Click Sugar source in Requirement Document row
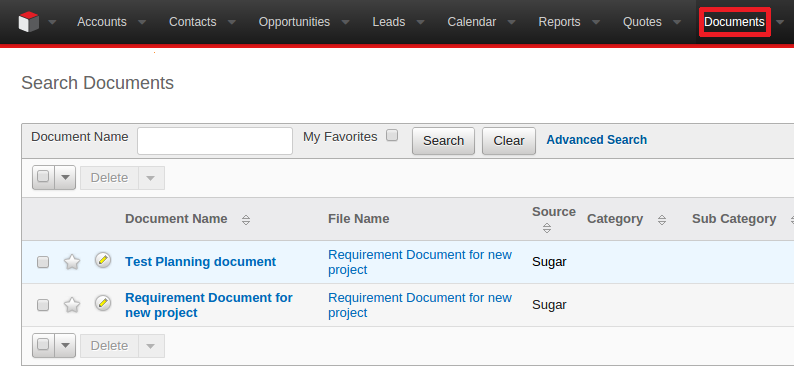Screen dimensions: 794x366 pyautogui.click(x=549, y=305)
